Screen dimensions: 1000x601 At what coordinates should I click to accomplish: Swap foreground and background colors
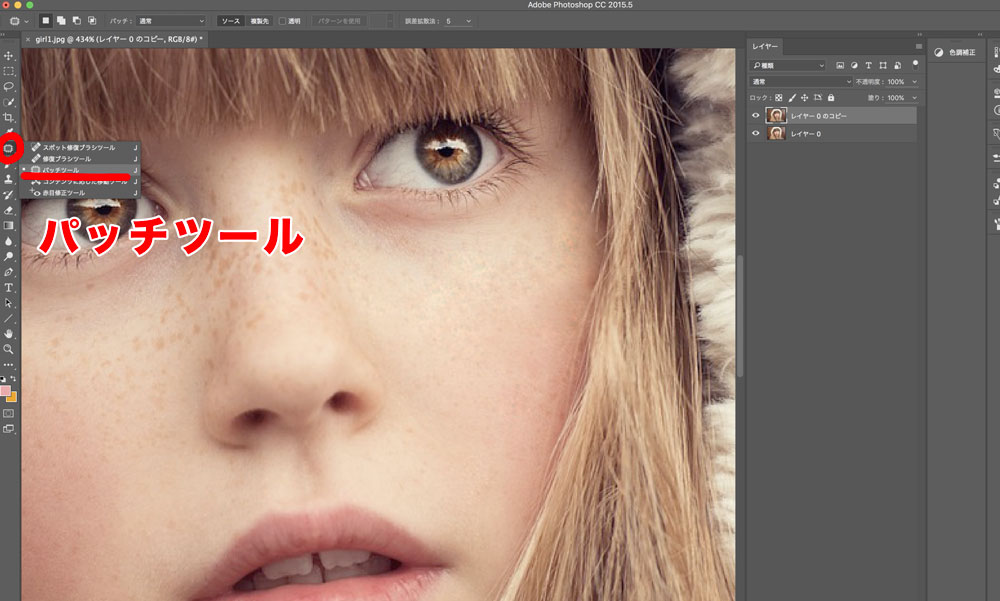[13, 379]
